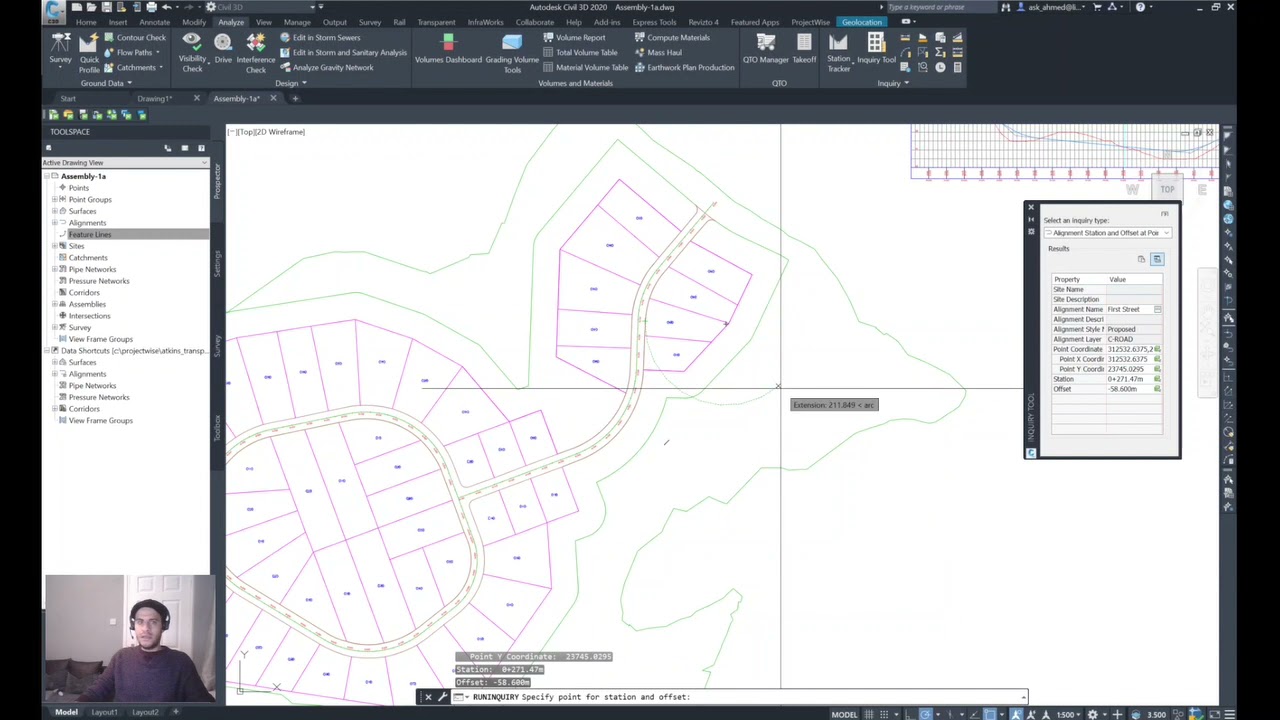Open the Active Drawing View dropdown
The height and width of the screenshot is (720, 1280).
(125, 162)
